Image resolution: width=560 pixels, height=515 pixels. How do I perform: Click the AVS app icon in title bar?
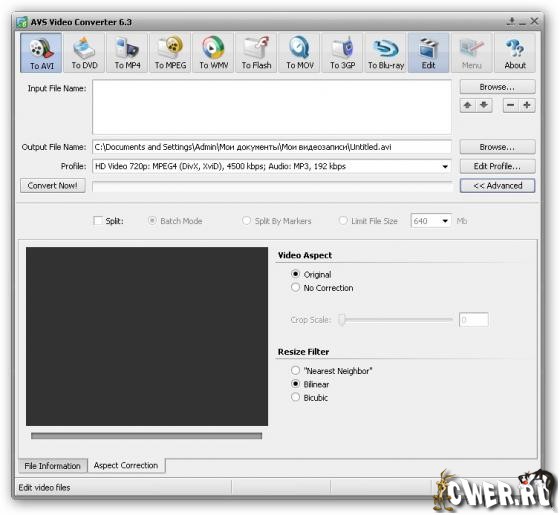22,22
